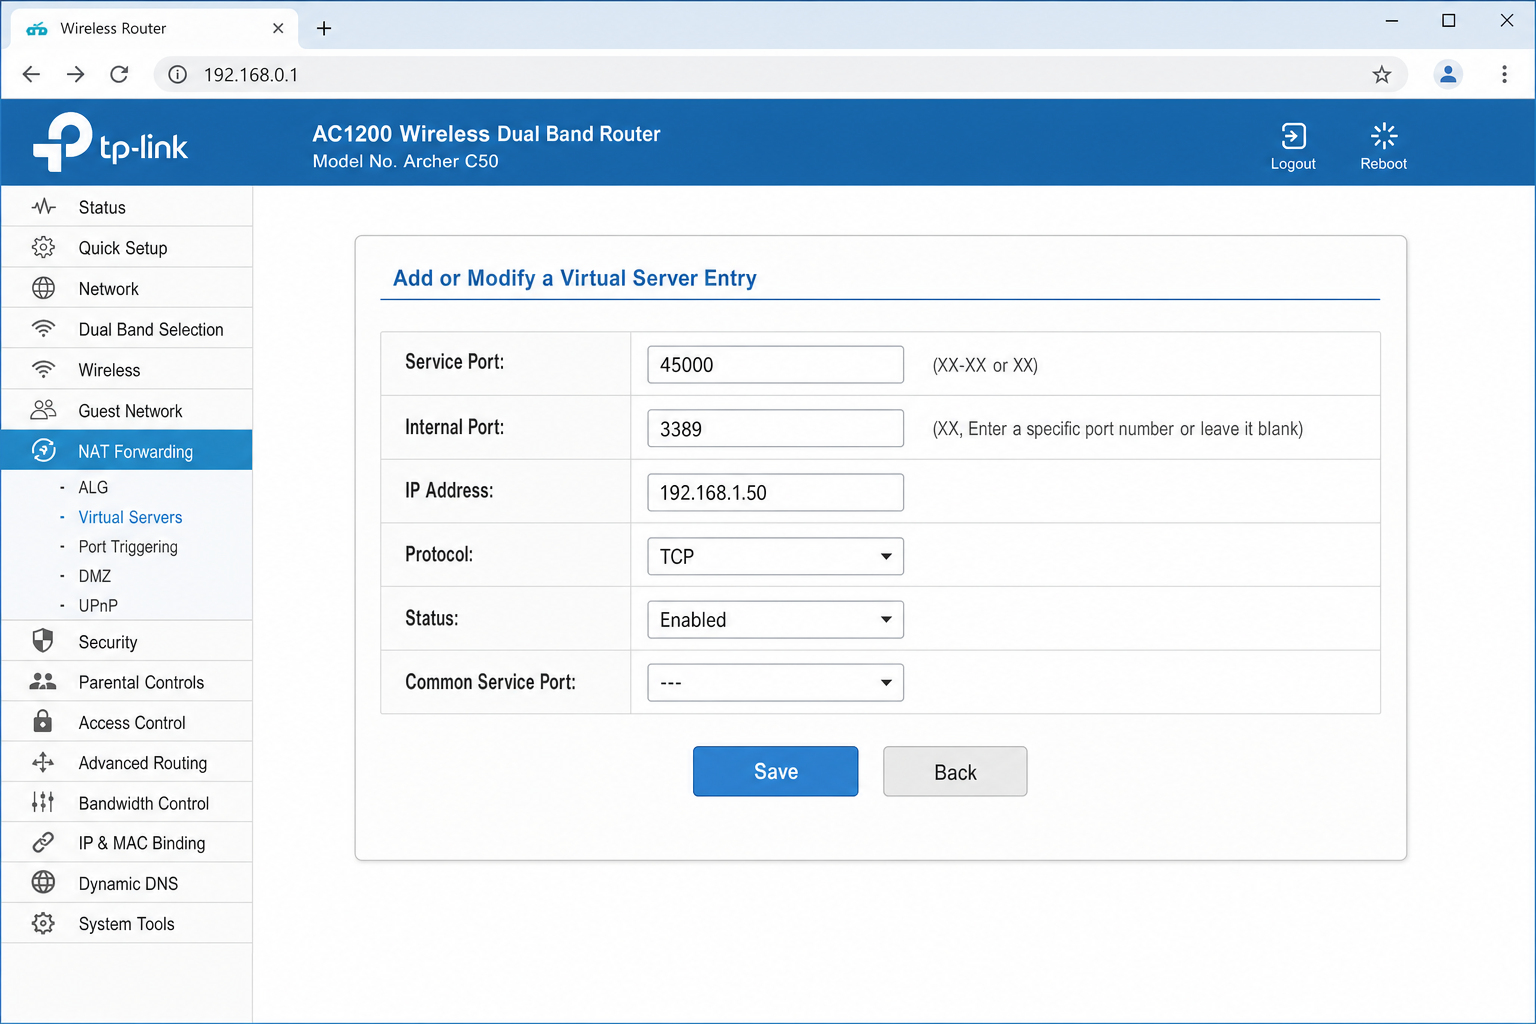Open Advanced Routing menu label

point(143,763)
